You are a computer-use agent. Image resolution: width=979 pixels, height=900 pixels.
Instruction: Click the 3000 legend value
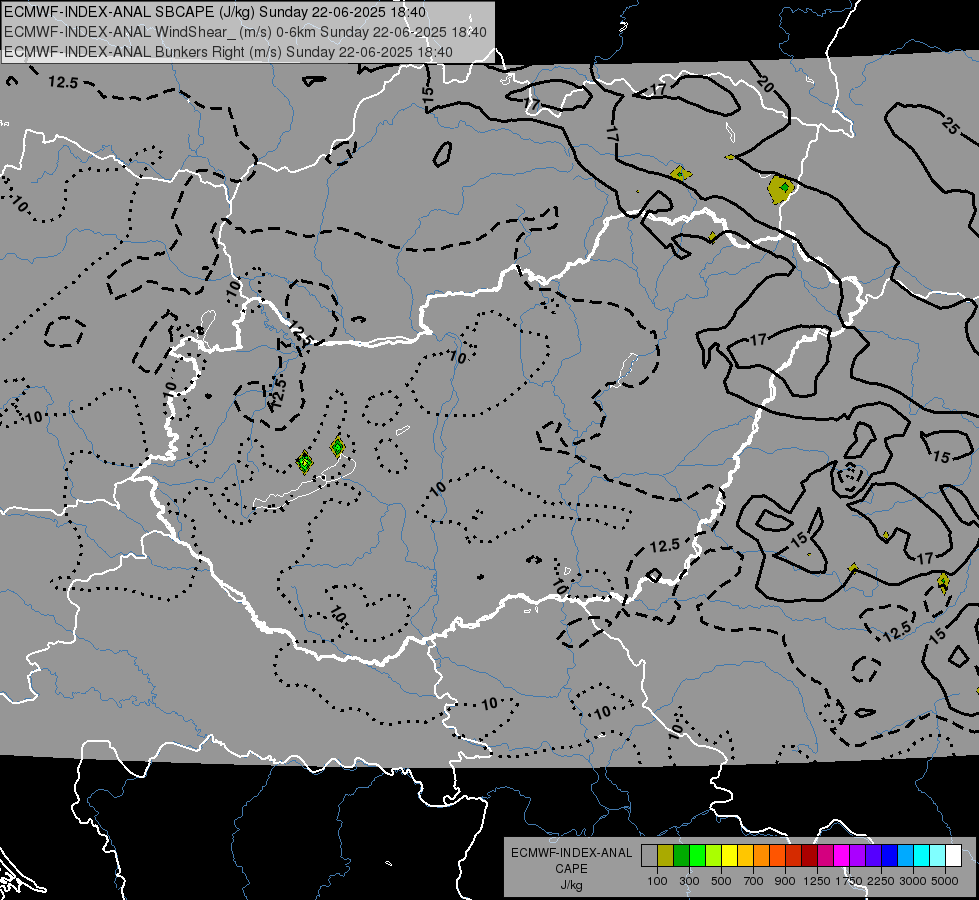913,881
